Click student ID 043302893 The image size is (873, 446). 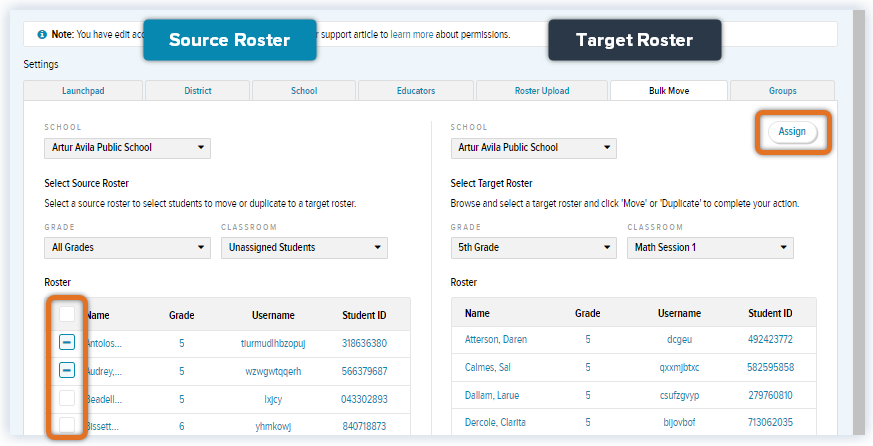pos(364,399)
